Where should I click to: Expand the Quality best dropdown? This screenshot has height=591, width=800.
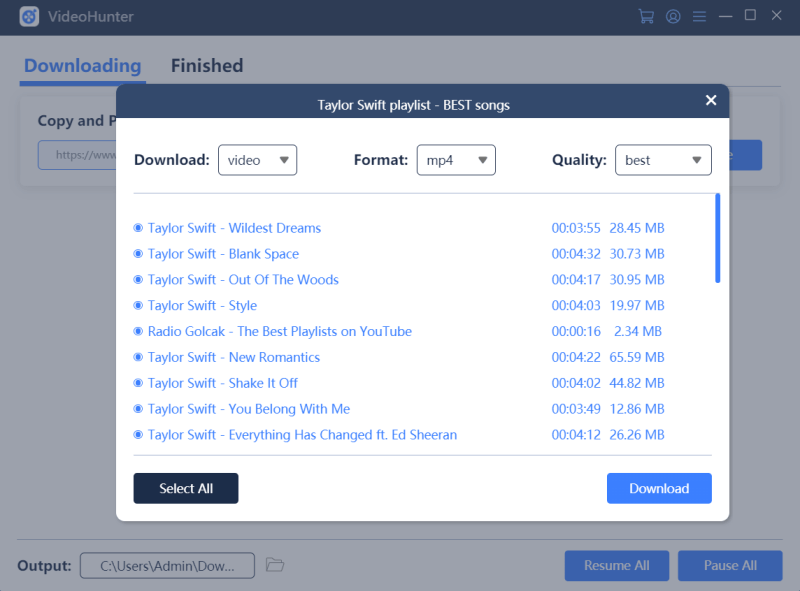663,160
